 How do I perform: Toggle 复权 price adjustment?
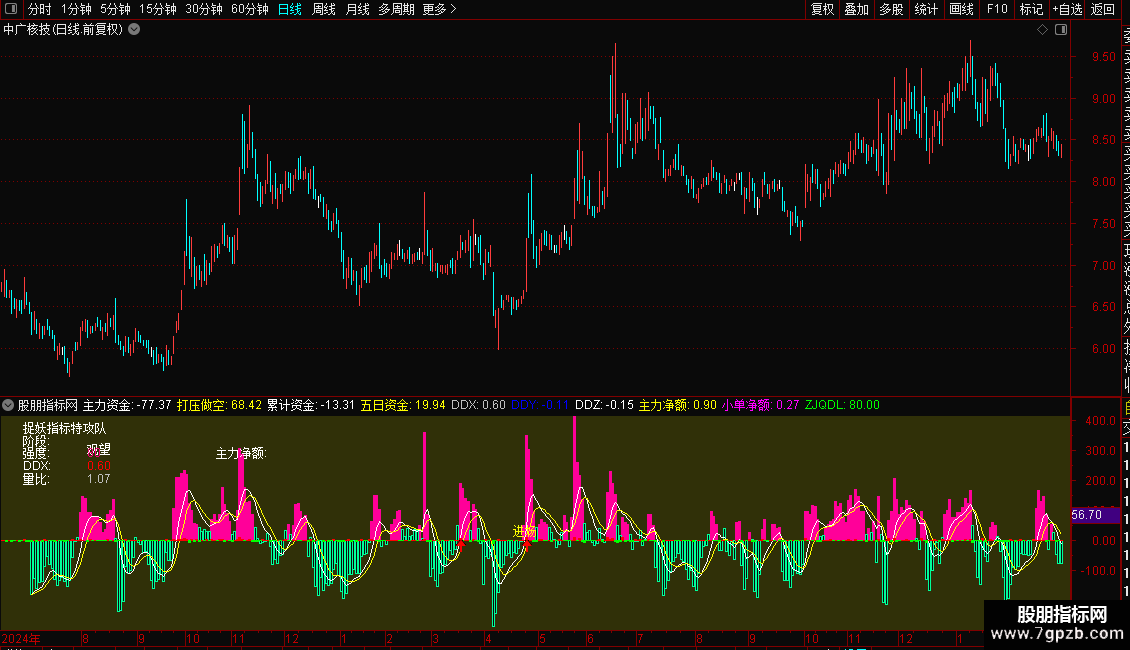click(x=822, y=10)
